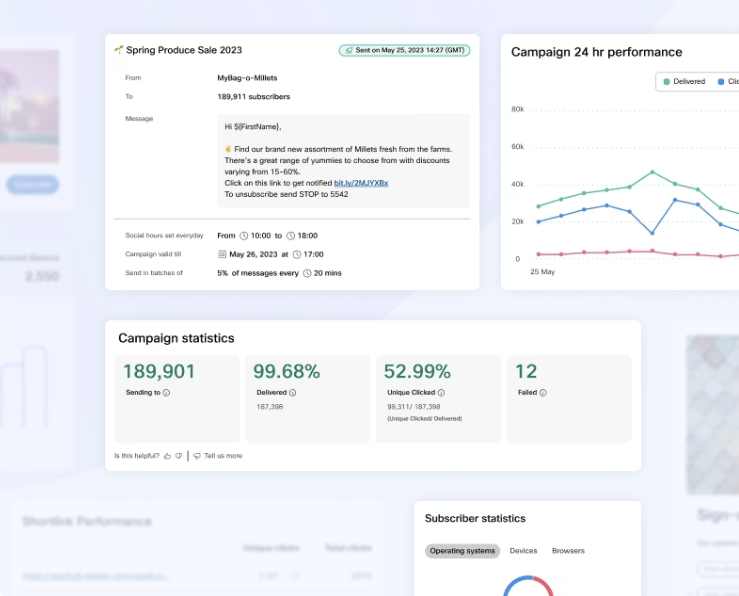Image resolution: width=739 pixels, height=596 pixels.
Task: Click the clock icon next to 18:00
Action: click(x=290, y=236)
